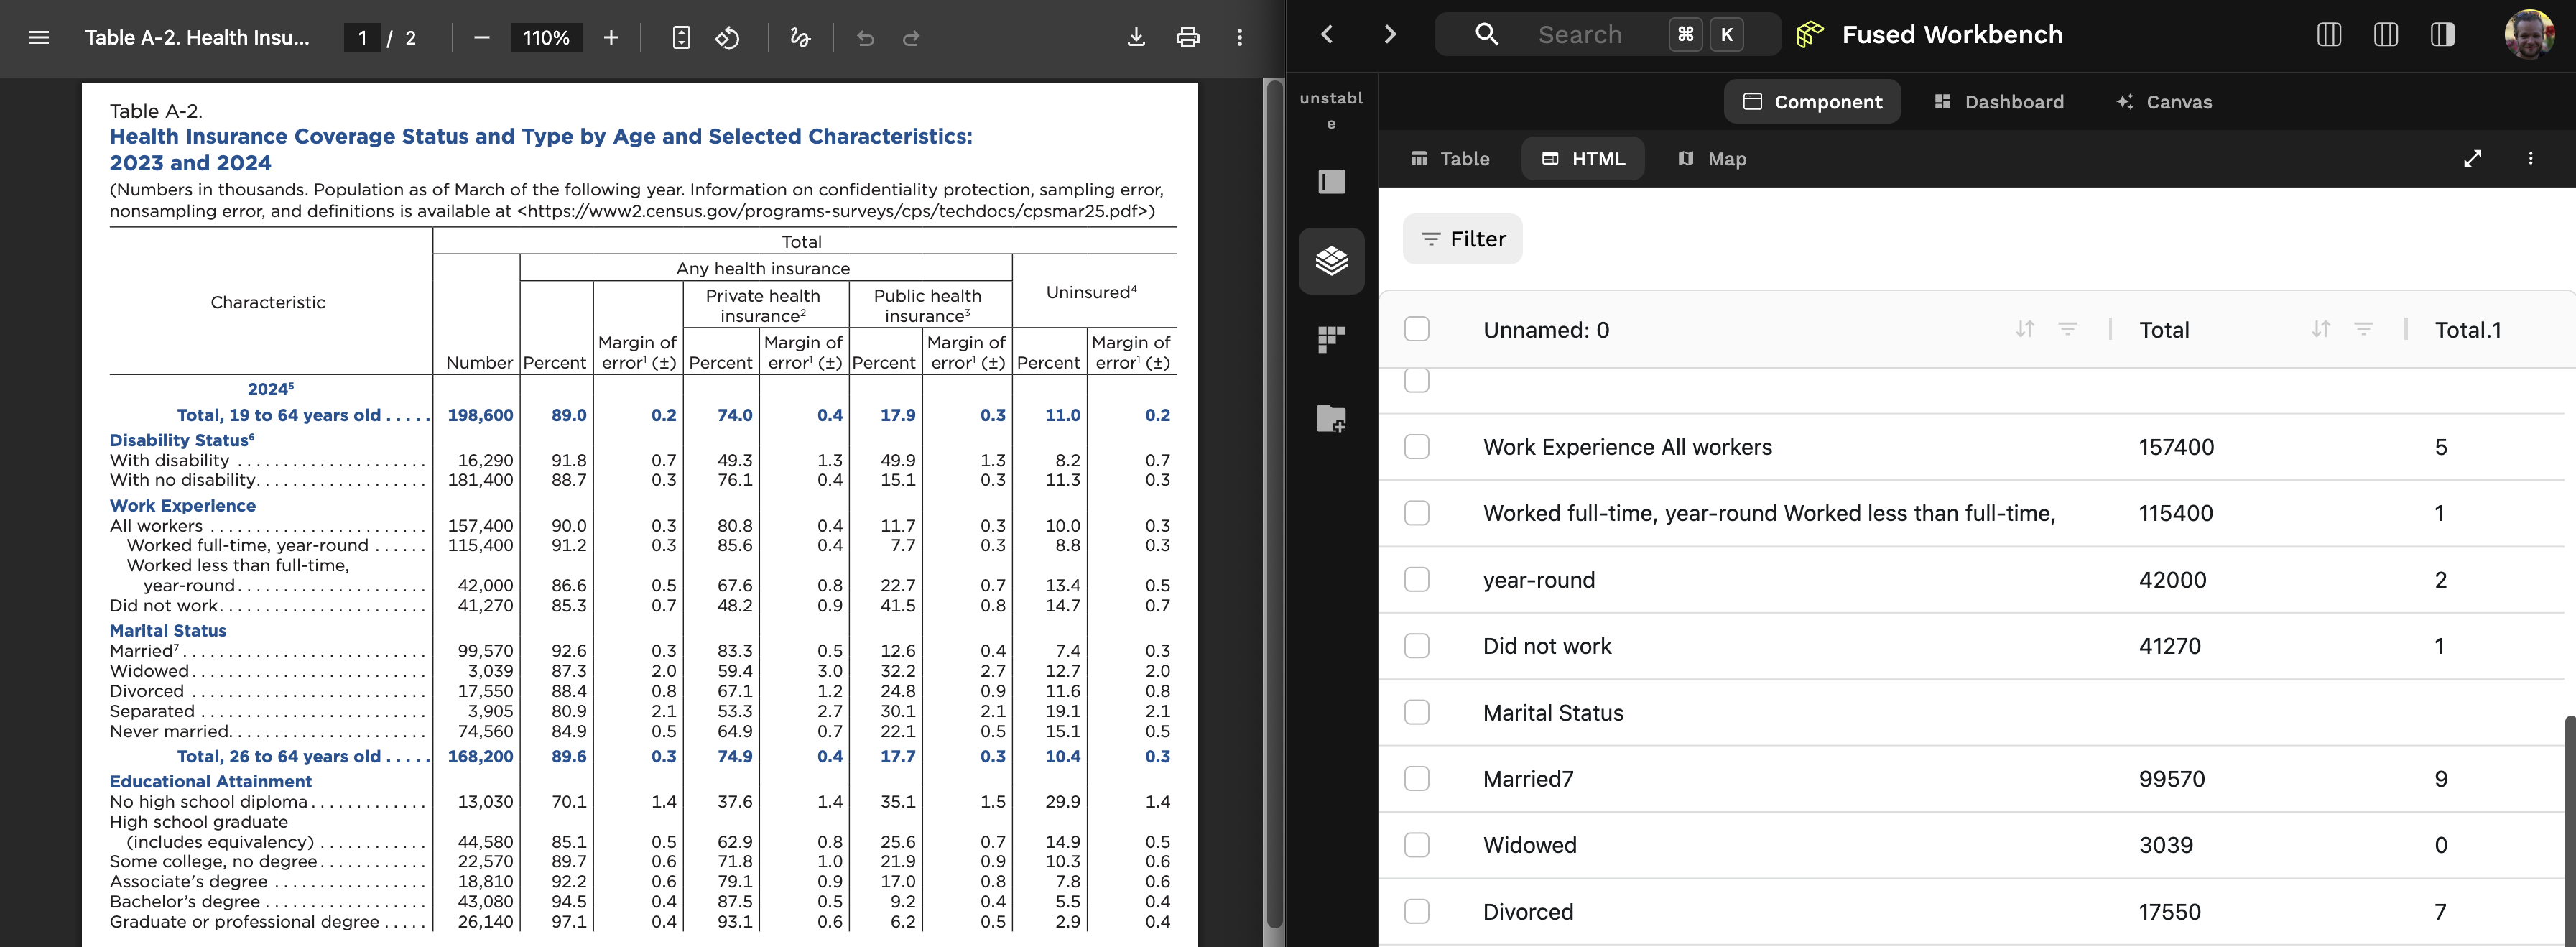The height and width of the screenshot is (947, 2576).
Task: Check the Marital Status row checkbox
Action: 1417,713
